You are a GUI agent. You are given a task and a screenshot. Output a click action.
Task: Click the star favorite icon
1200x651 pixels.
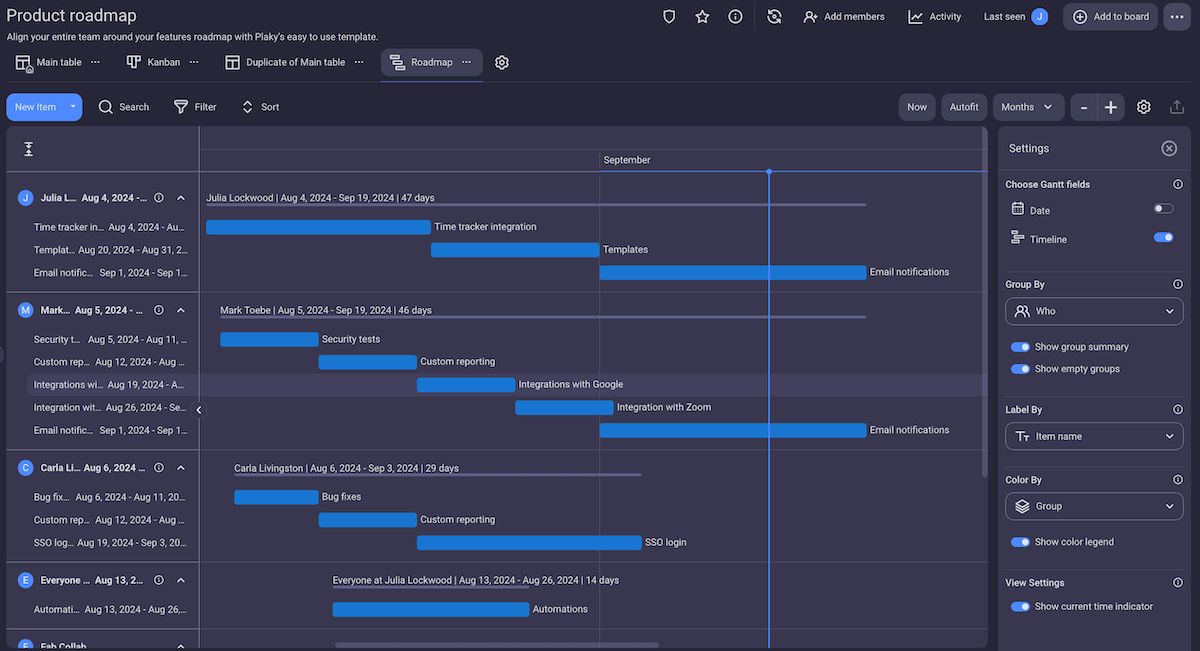702,17
